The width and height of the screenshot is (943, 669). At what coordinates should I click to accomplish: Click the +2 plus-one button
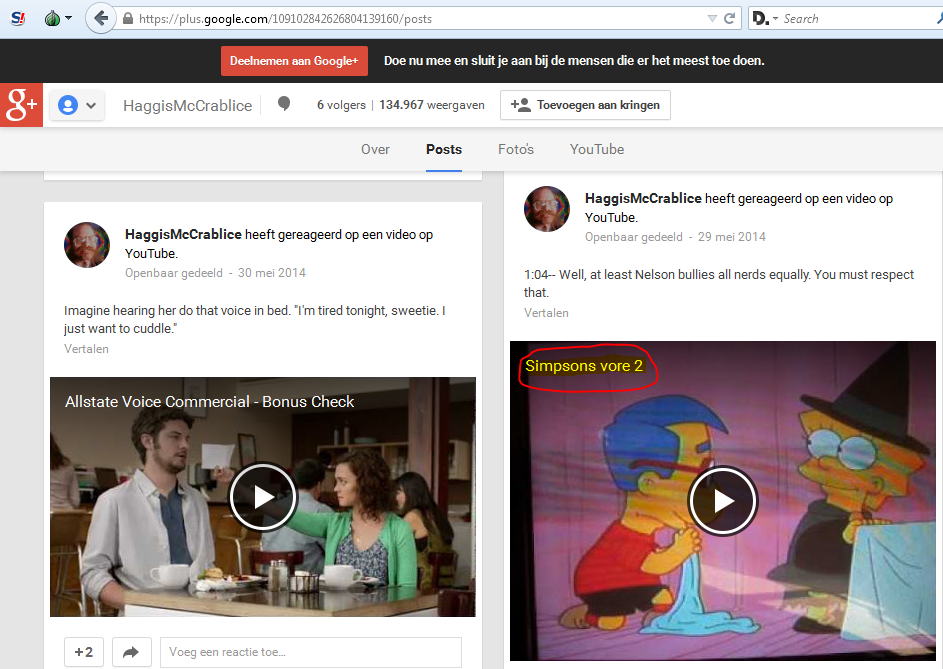tap(84, 652)
